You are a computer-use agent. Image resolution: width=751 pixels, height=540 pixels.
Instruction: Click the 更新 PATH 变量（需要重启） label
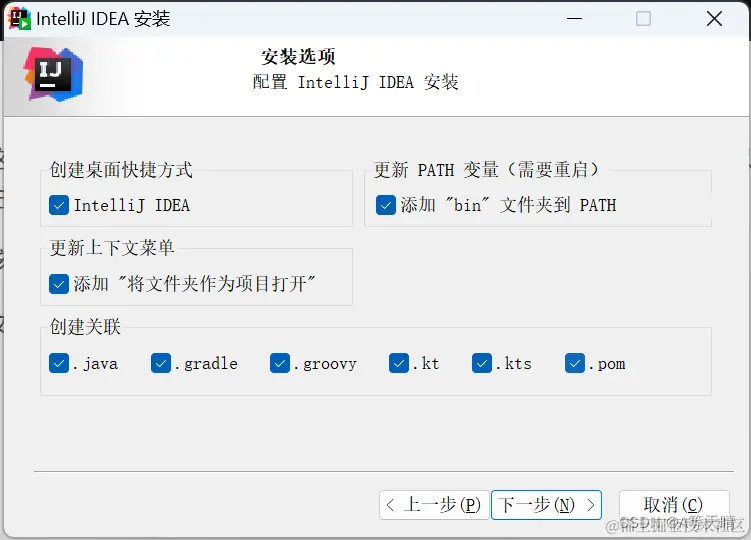click(487, 170)
